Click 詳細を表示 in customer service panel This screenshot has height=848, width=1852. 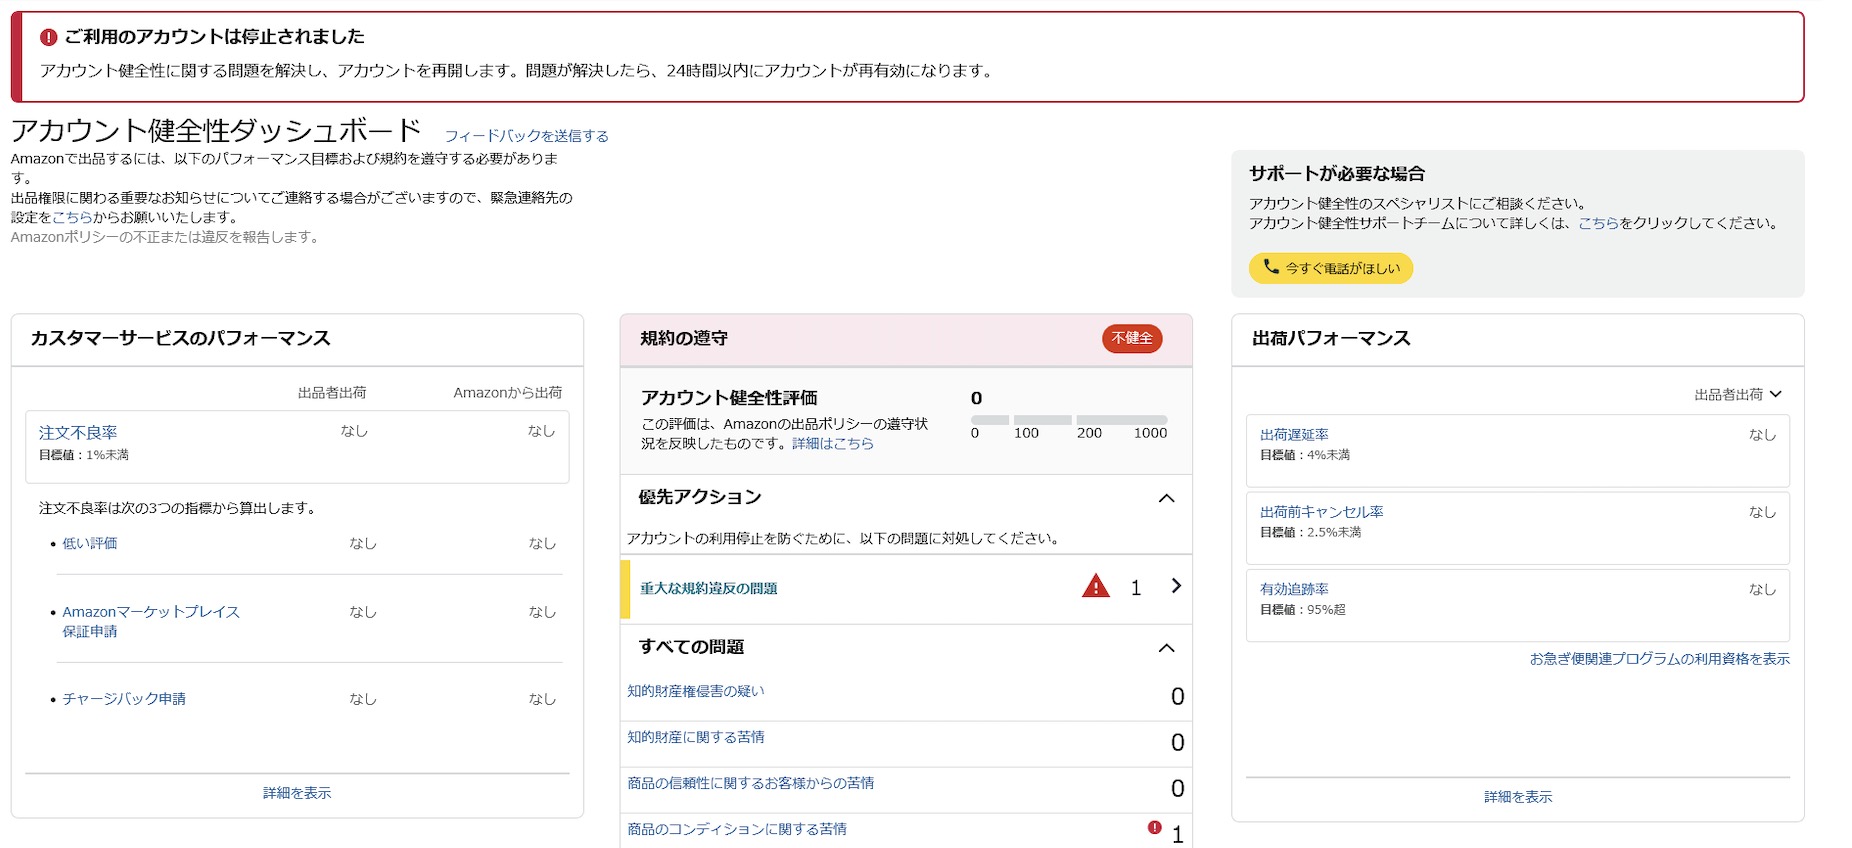coord(297,793)
